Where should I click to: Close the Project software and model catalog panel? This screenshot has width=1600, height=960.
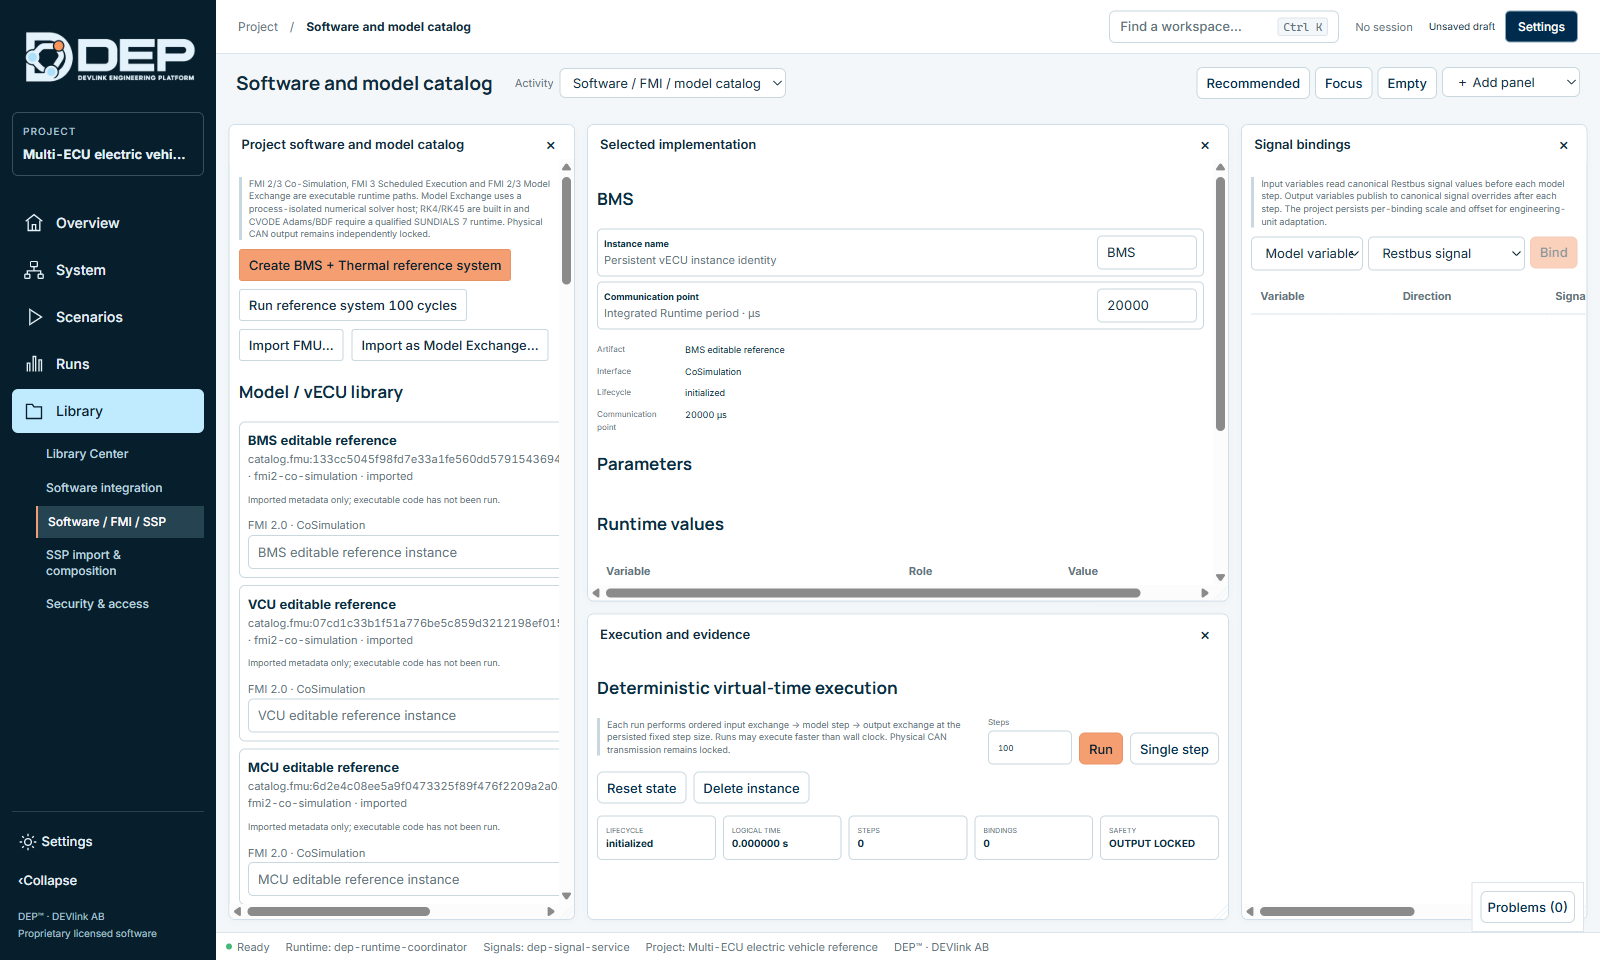coord(551,145)
